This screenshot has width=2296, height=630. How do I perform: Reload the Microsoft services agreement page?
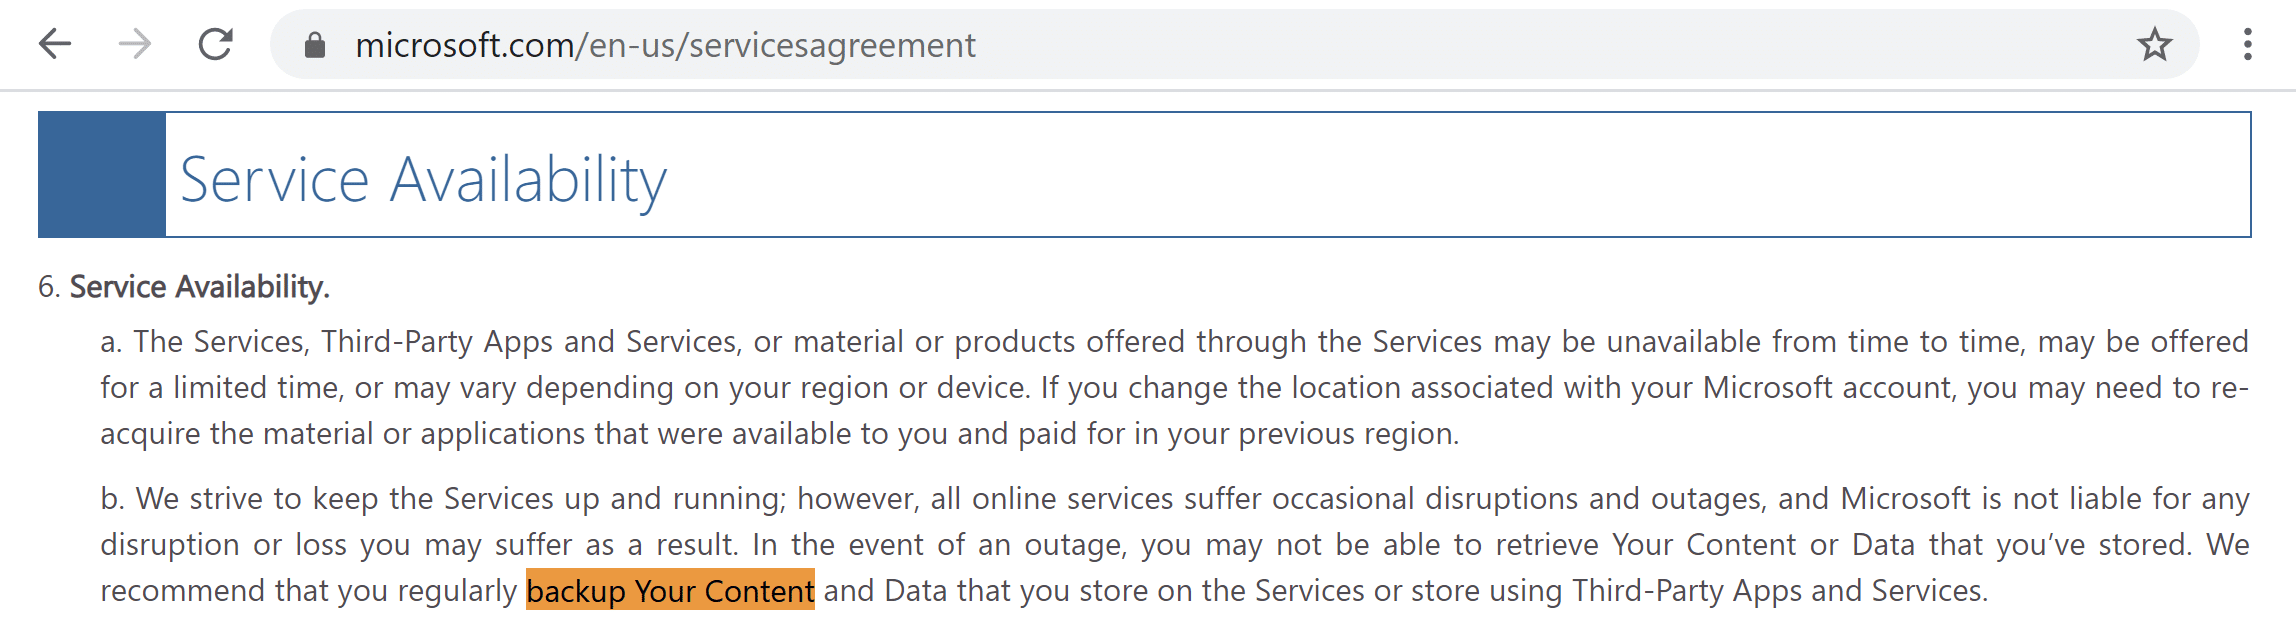coord(215,44)
